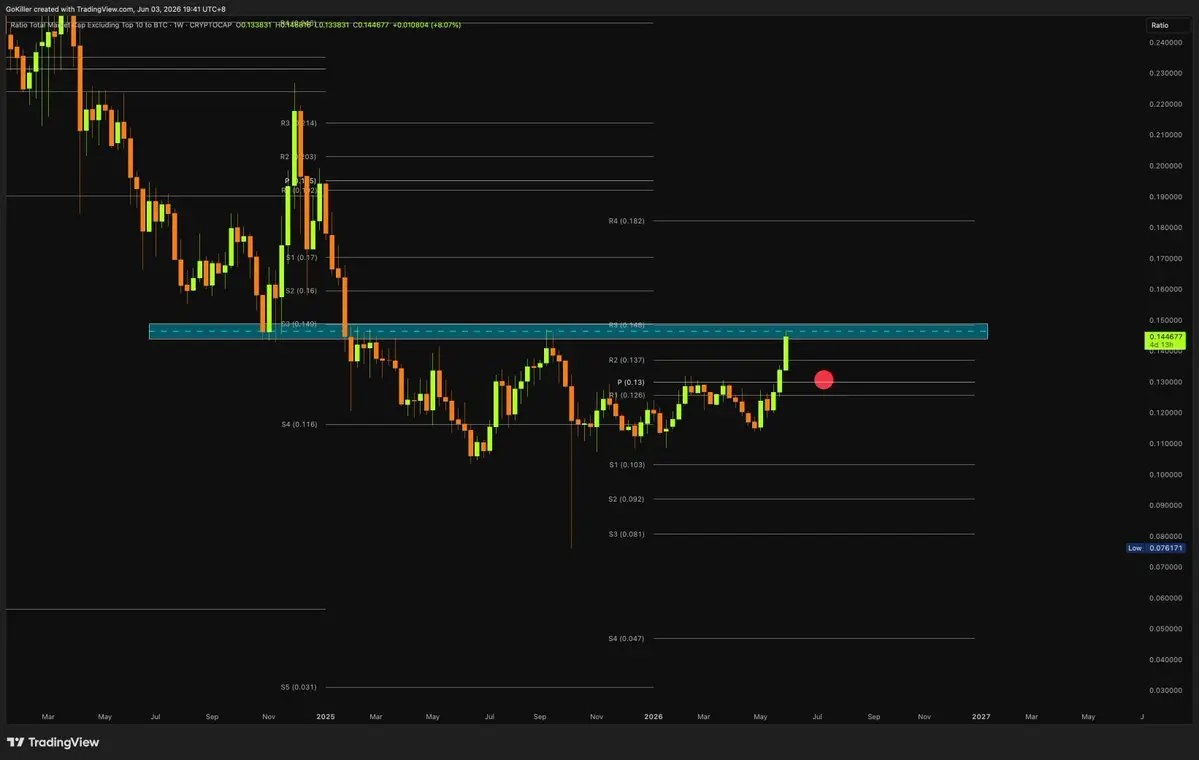Click the change value '+0.010804 (+8.07%)'
The image size is (1199, 760).
427,25
